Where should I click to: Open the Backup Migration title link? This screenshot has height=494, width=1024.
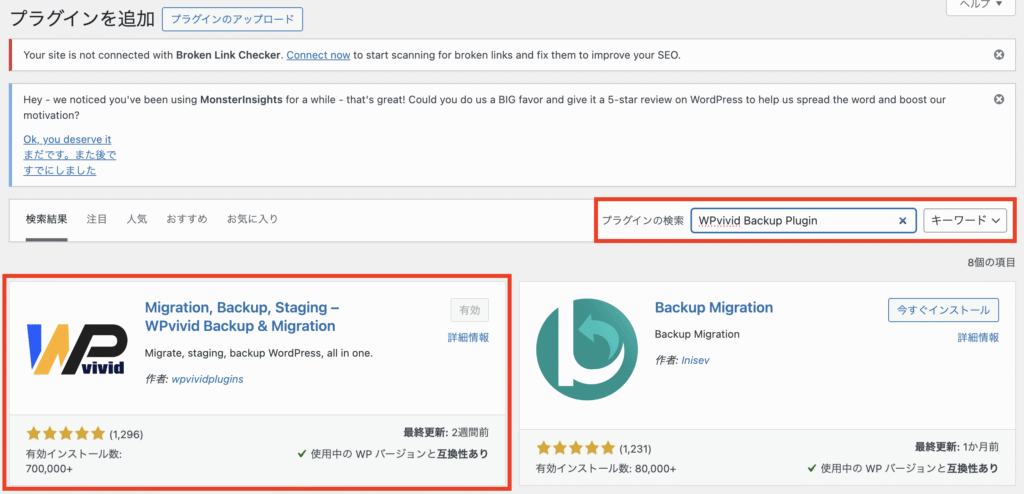tap(714, 307)
